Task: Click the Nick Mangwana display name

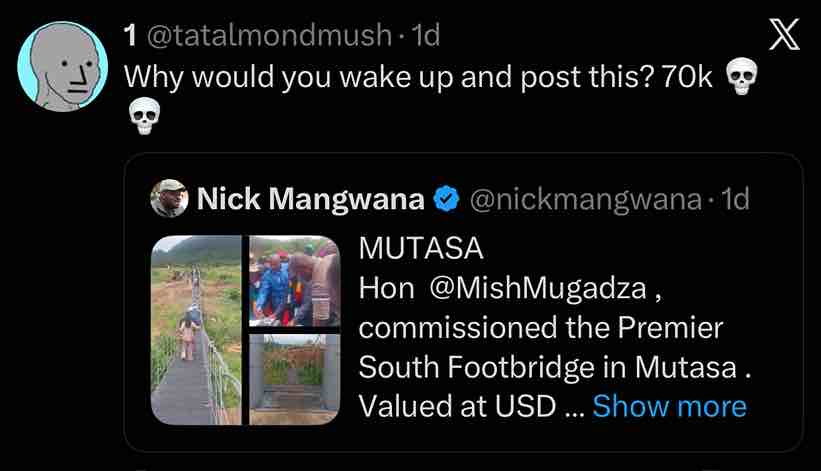Action: click(310, 200)
